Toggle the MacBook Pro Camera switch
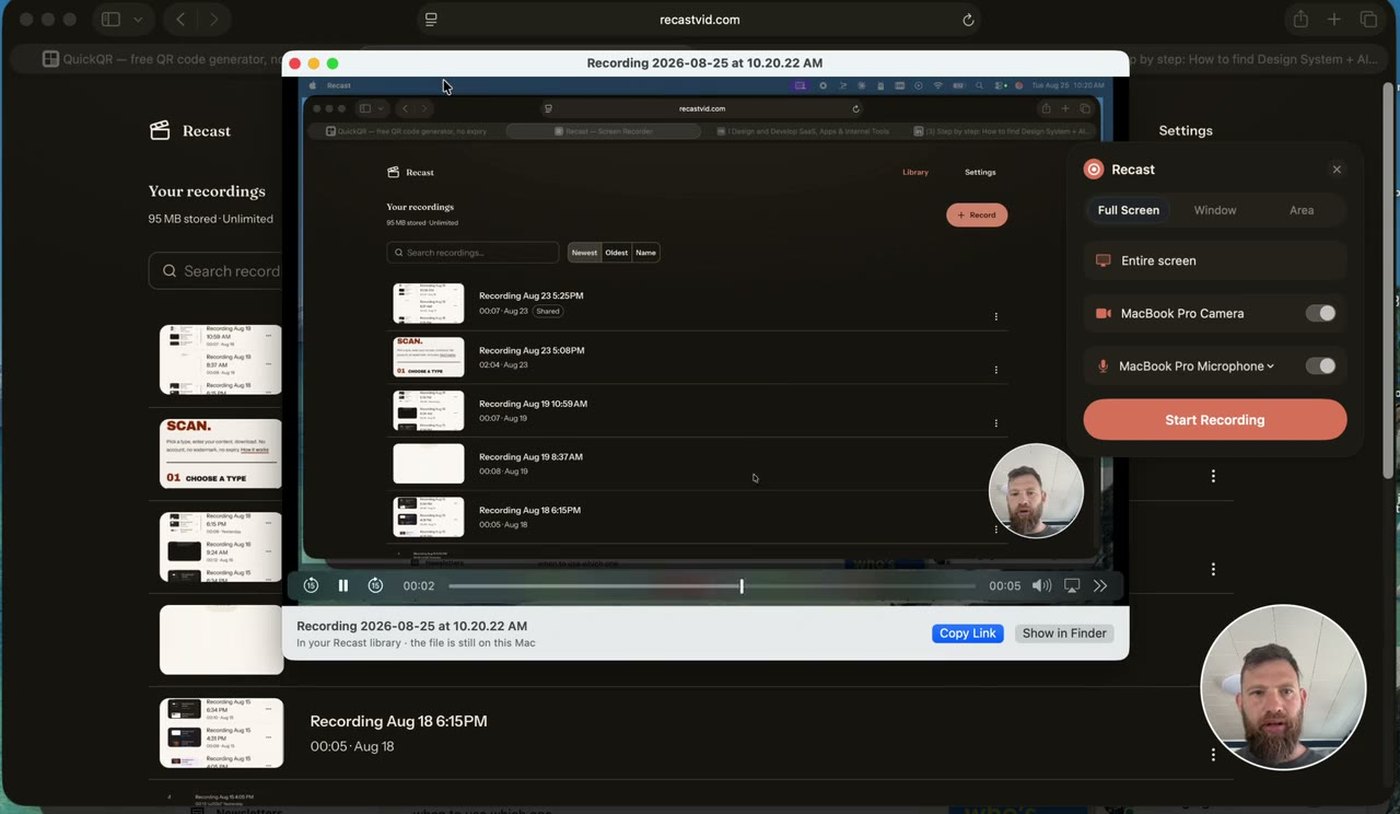1400x814 pixels. tap(1320, 313)
